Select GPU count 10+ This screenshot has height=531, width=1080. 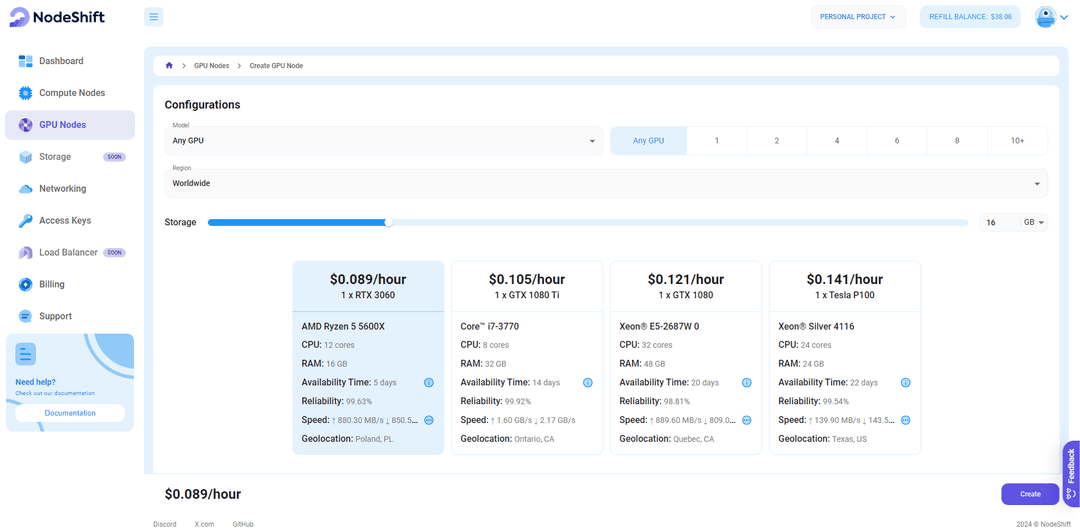tap(1017, 140)
